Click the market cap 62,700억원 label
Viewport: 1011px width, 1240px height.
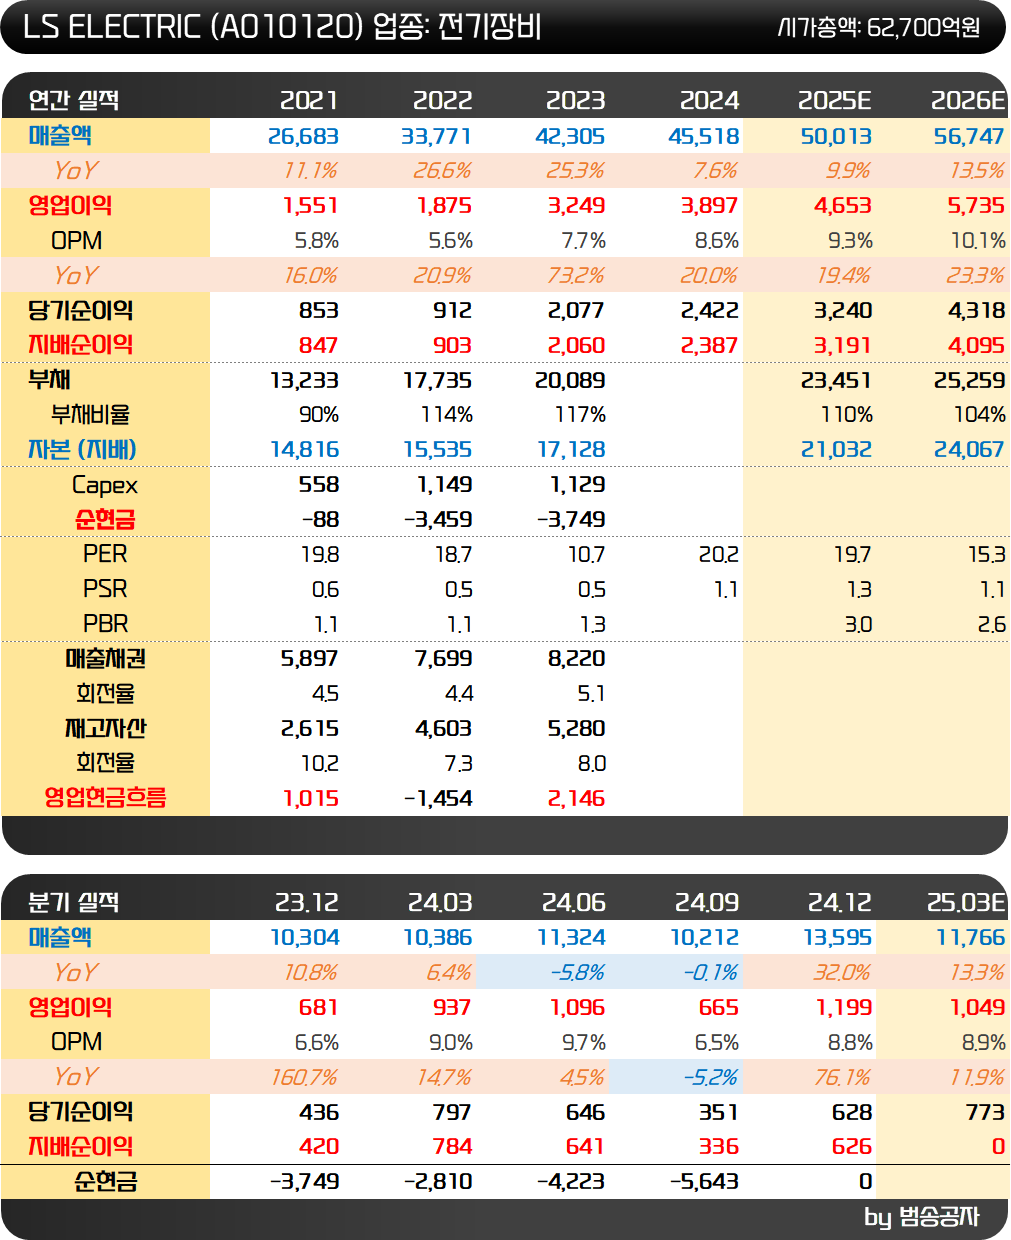(x=878, y=27)
